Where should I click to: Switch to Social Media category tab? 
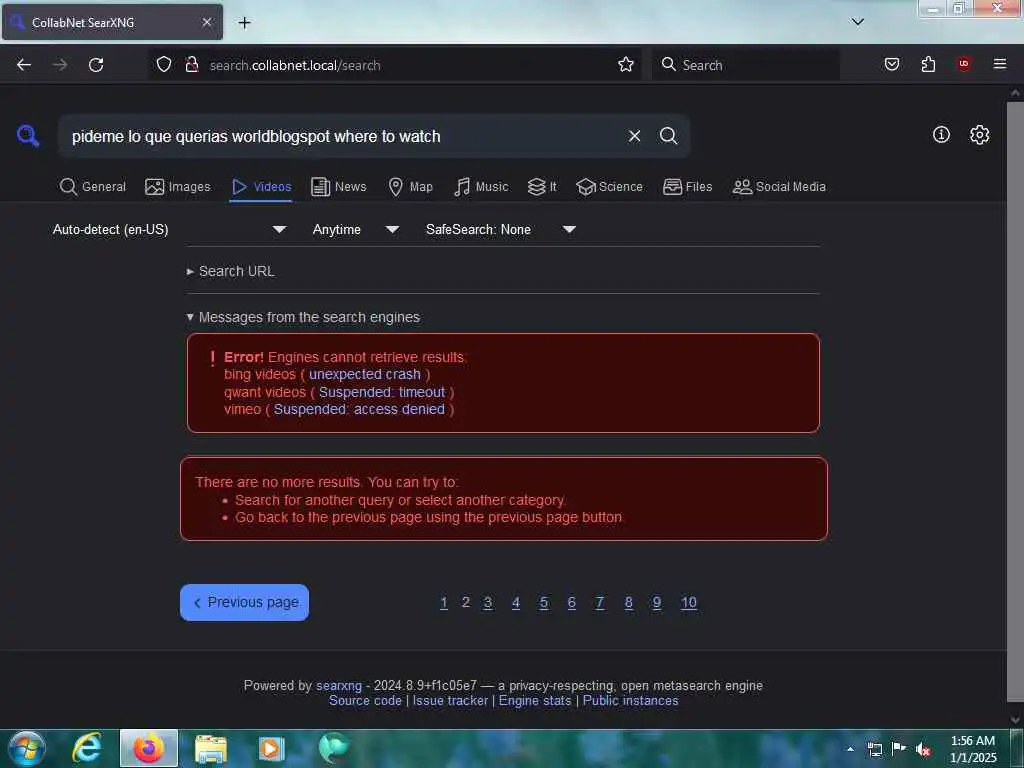click(779, 187)
